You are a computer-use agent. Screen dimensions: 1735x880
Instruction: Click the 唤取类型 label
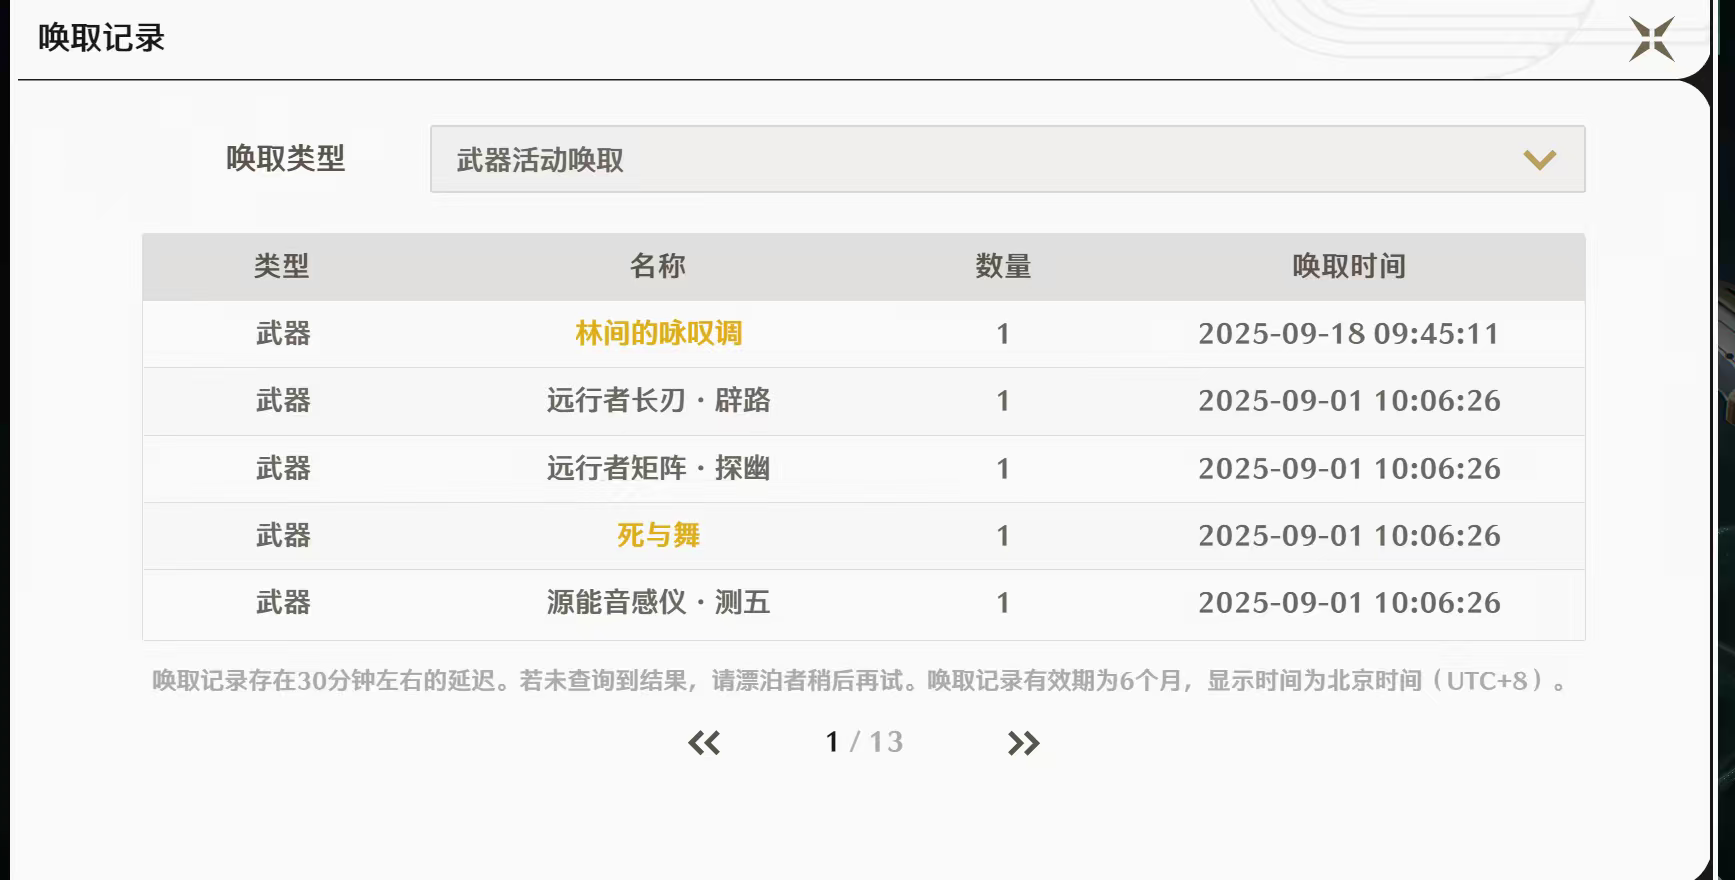point(285,158)
